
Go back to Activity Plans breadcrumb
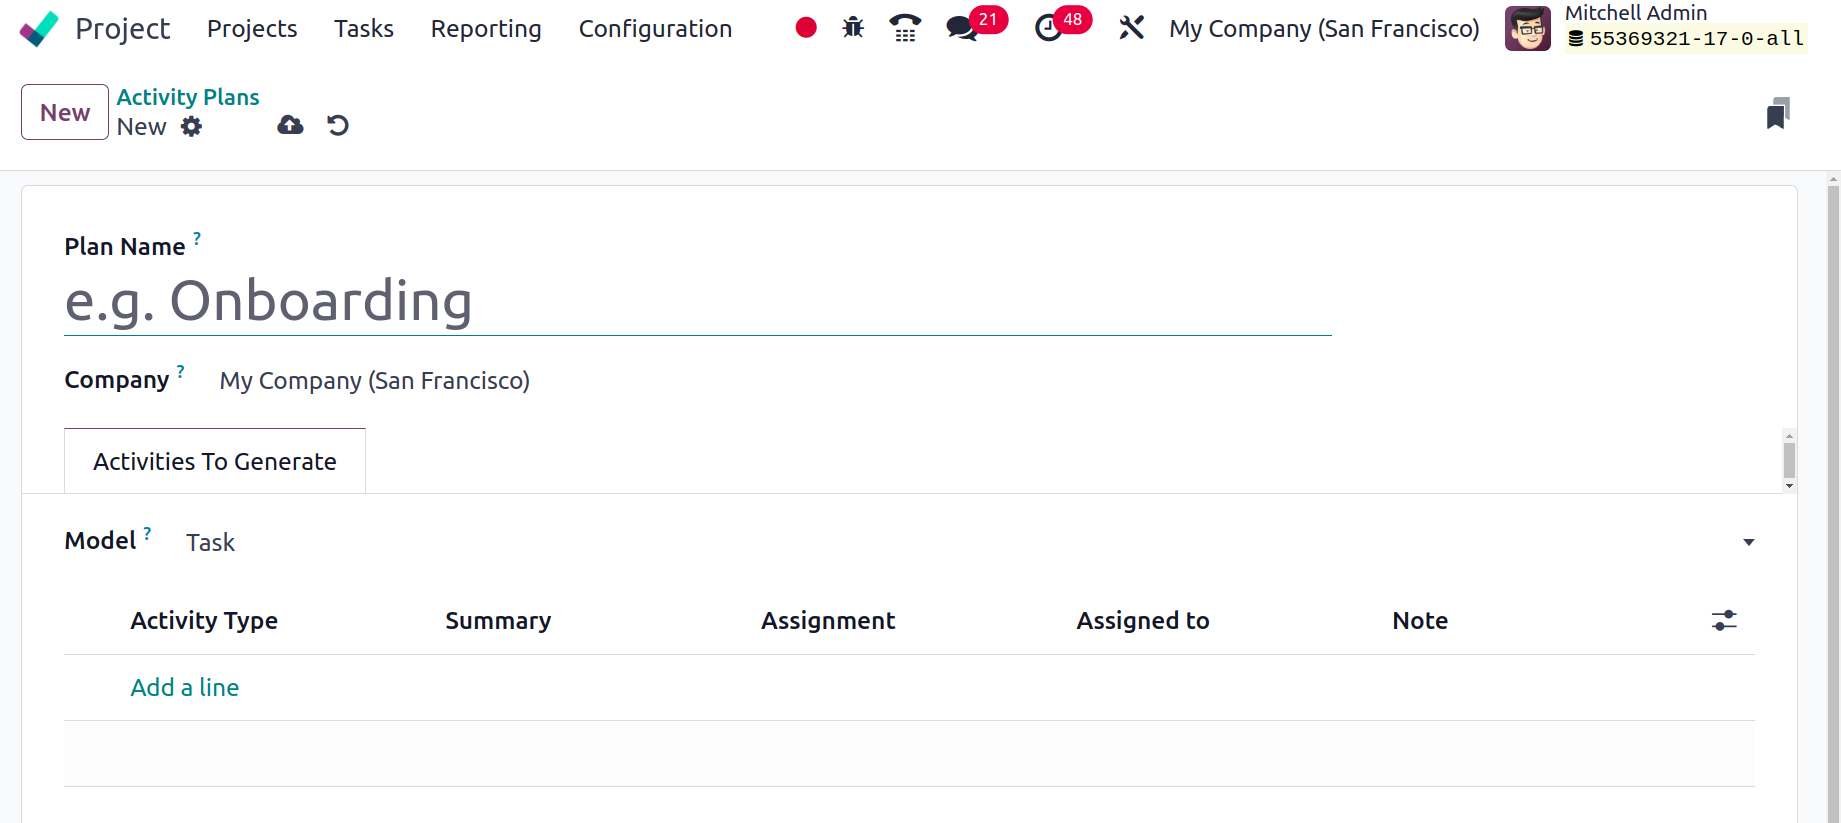[188, 97]
